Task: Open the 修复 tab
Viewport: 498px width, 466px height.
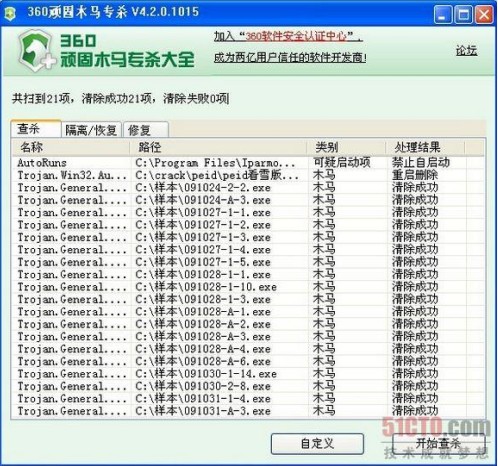Action: [145, 130]
